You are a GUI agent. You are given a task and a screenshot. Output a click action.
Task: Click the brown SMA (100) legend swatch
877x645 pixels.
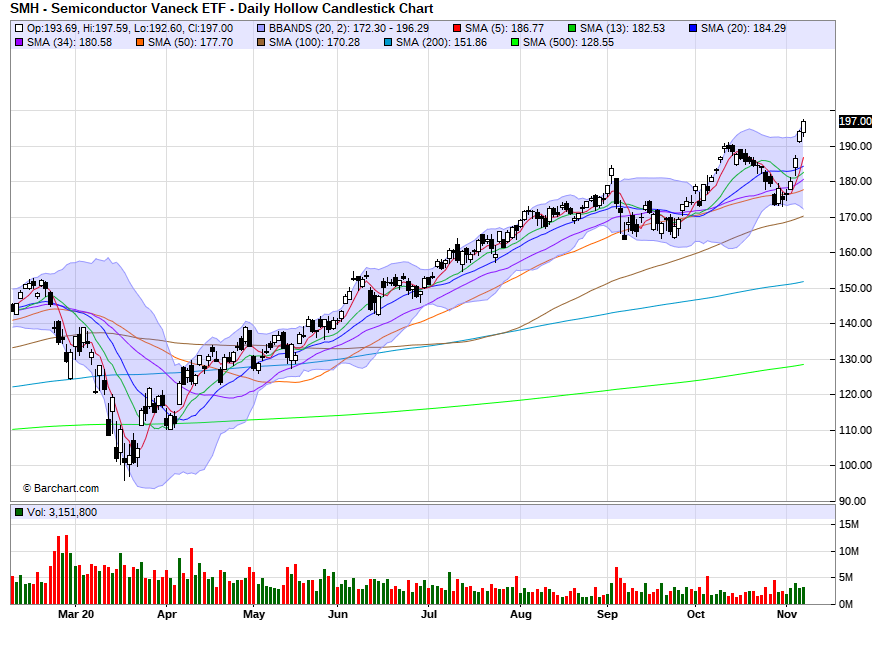coord(261,42)
